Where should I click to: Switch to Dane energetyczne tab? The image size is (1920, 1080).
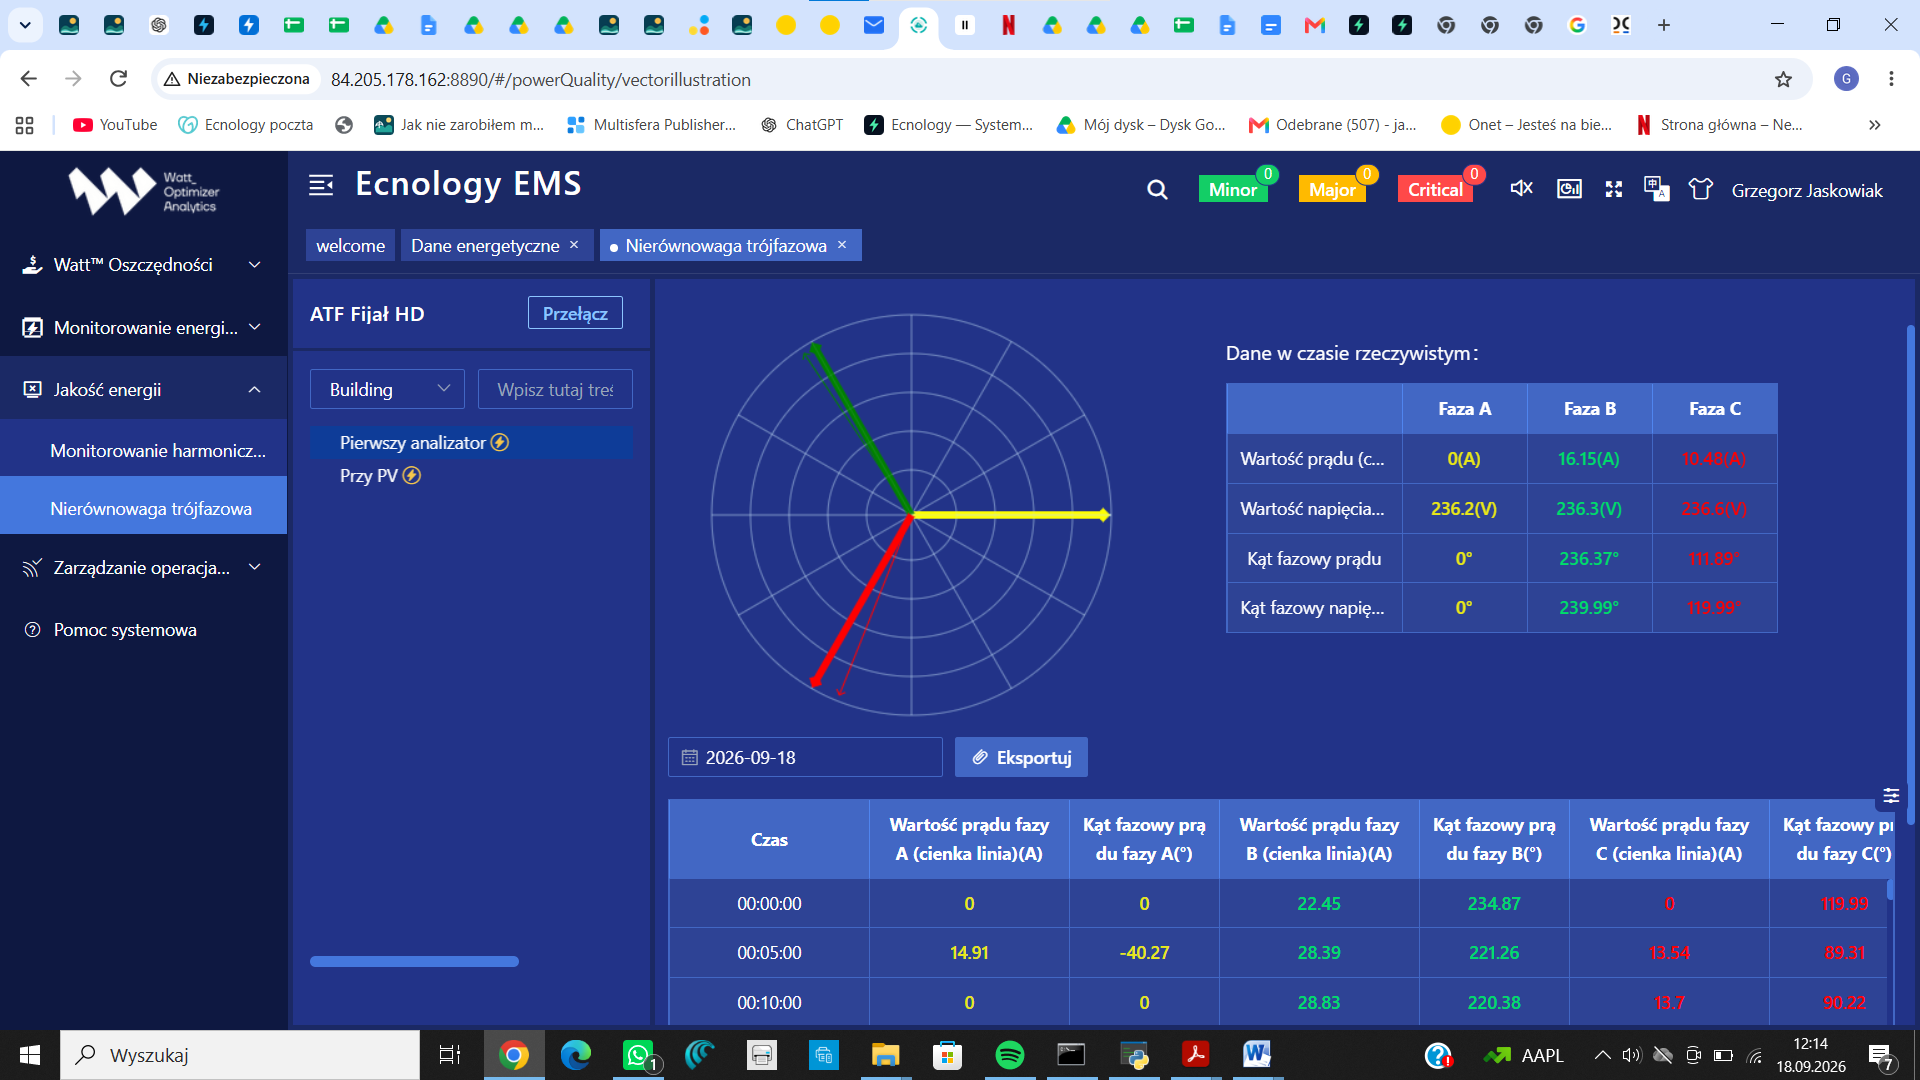pyautogui.click(x=485, y=246)
